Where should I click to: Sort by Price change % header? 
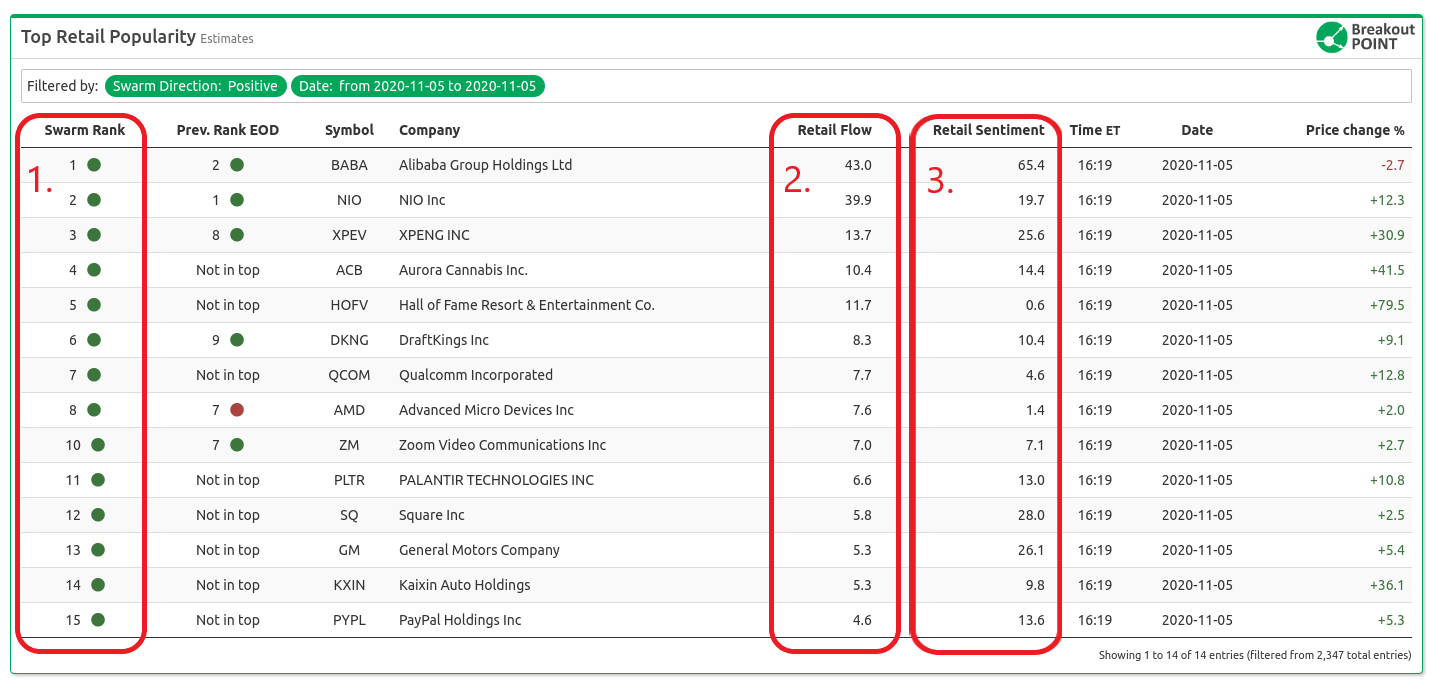1355,130
